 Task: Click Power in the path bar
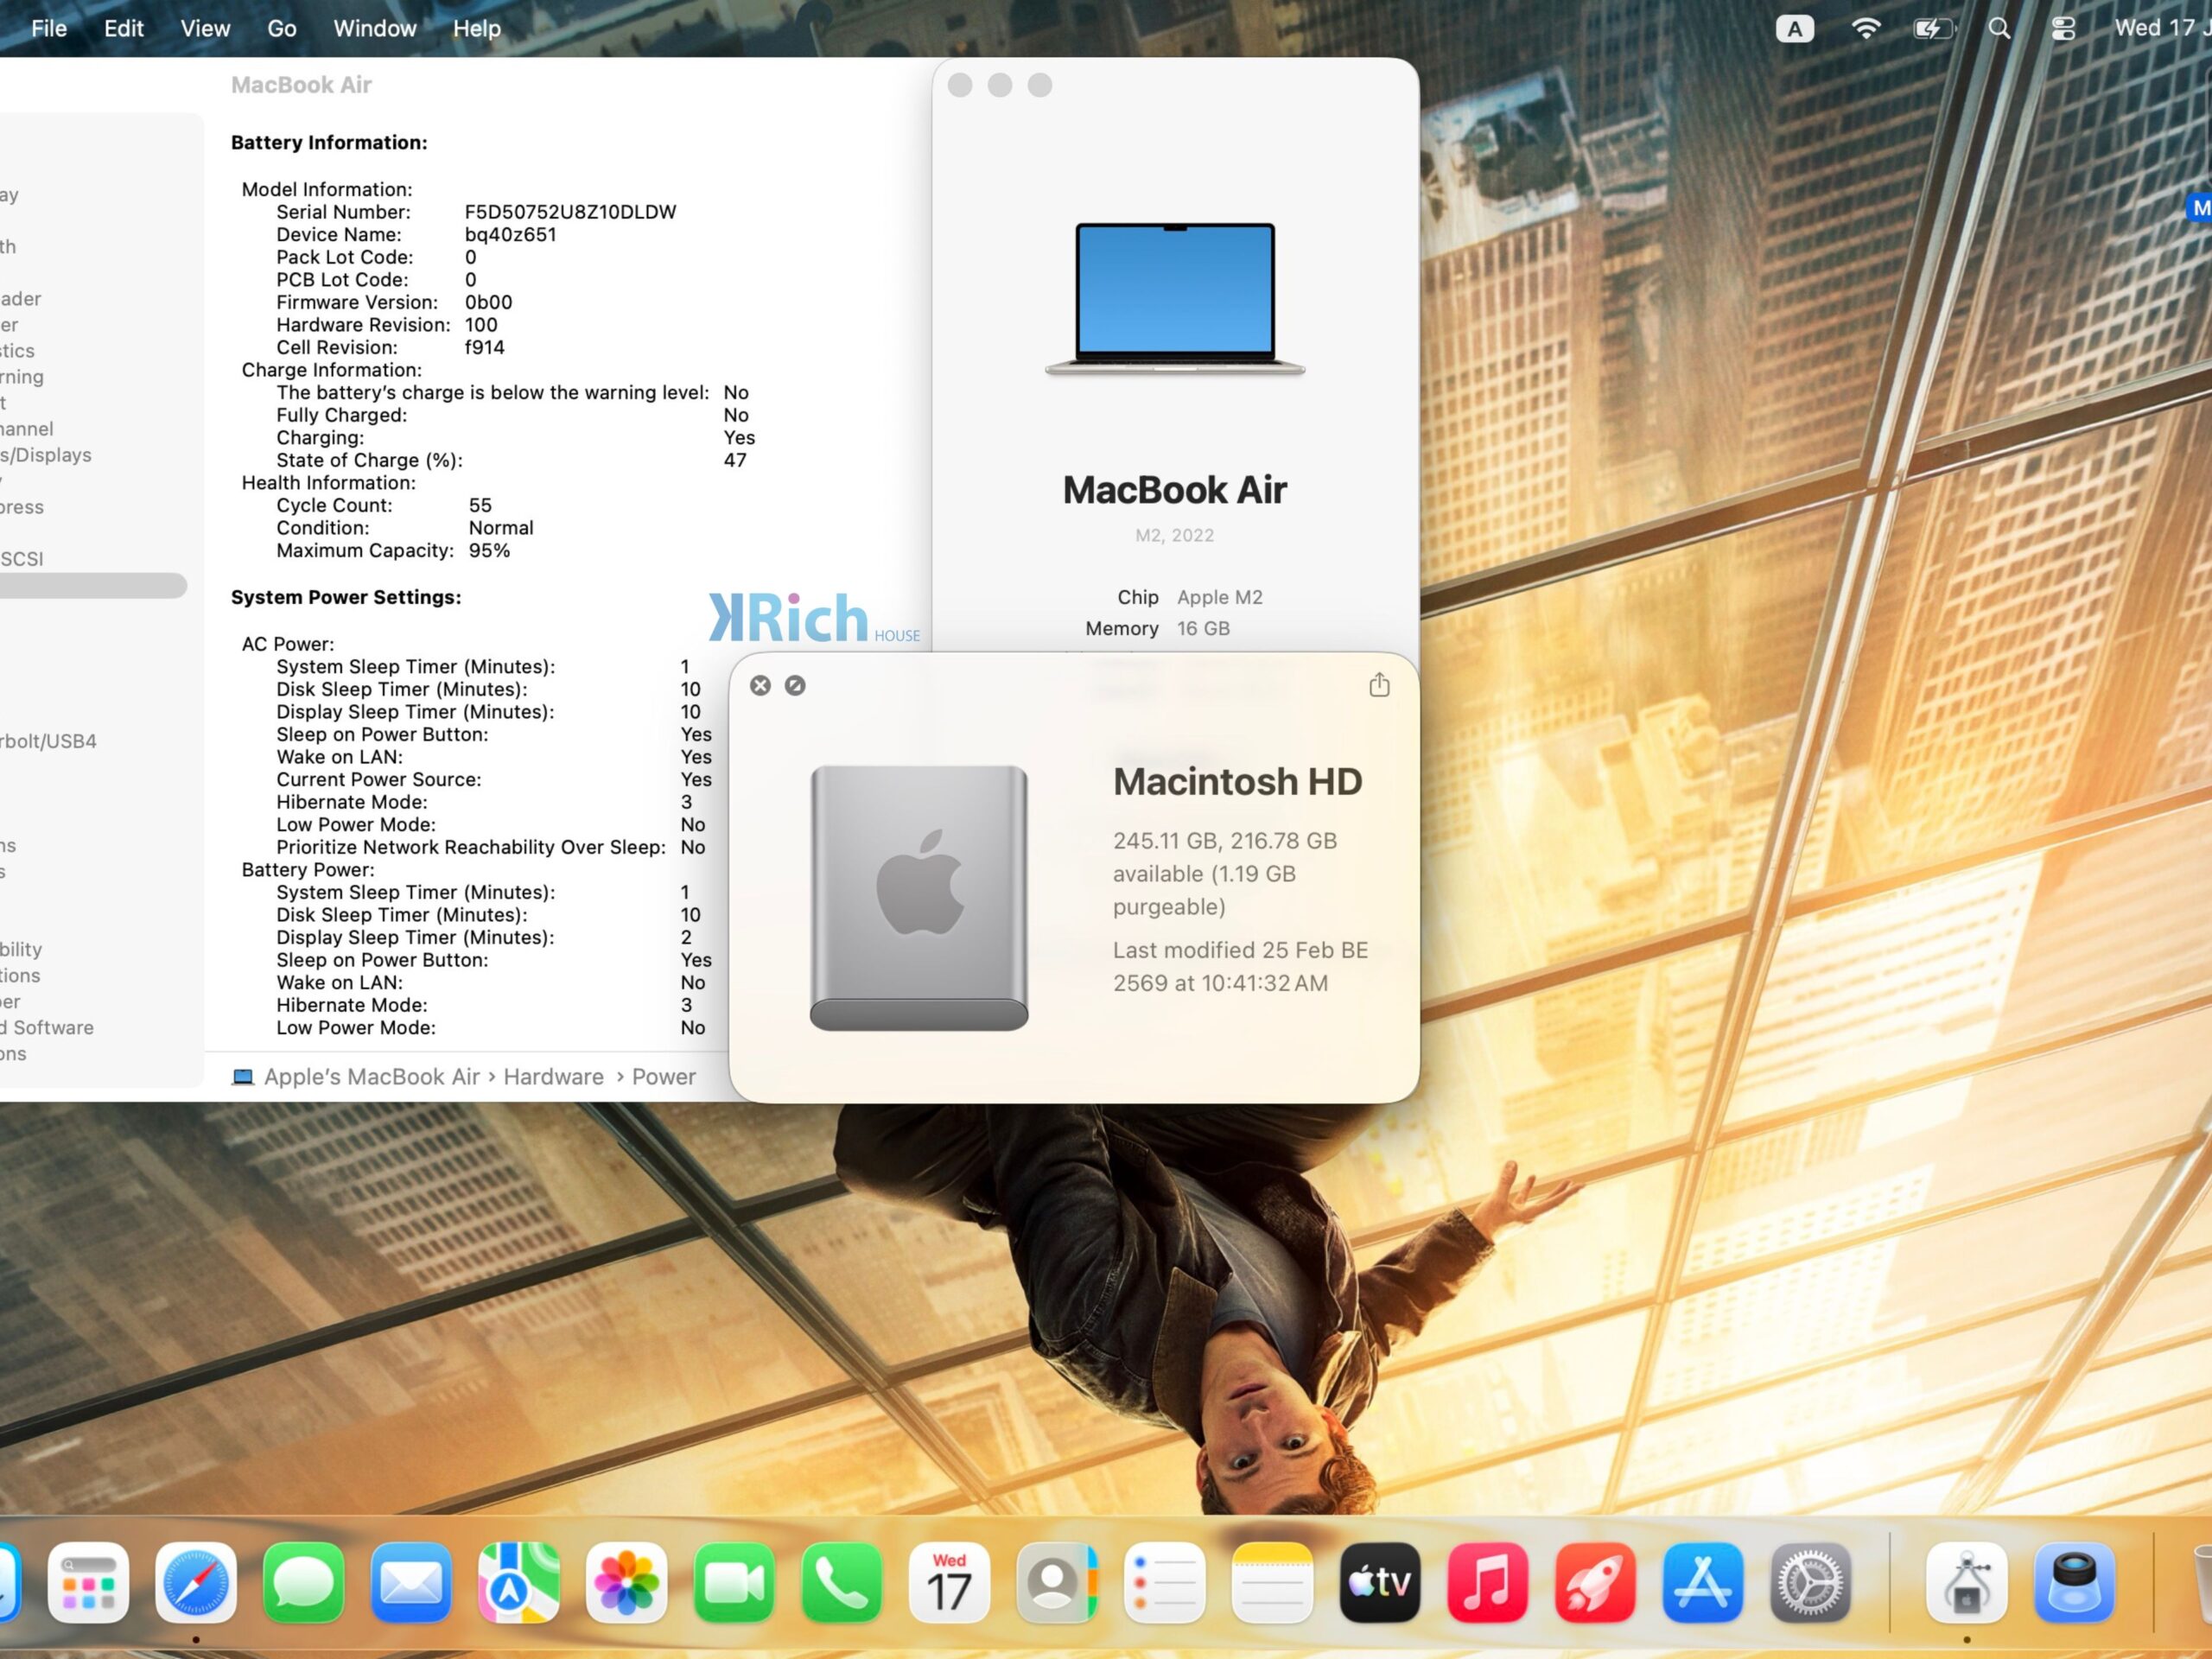[x=664, y=1077]
